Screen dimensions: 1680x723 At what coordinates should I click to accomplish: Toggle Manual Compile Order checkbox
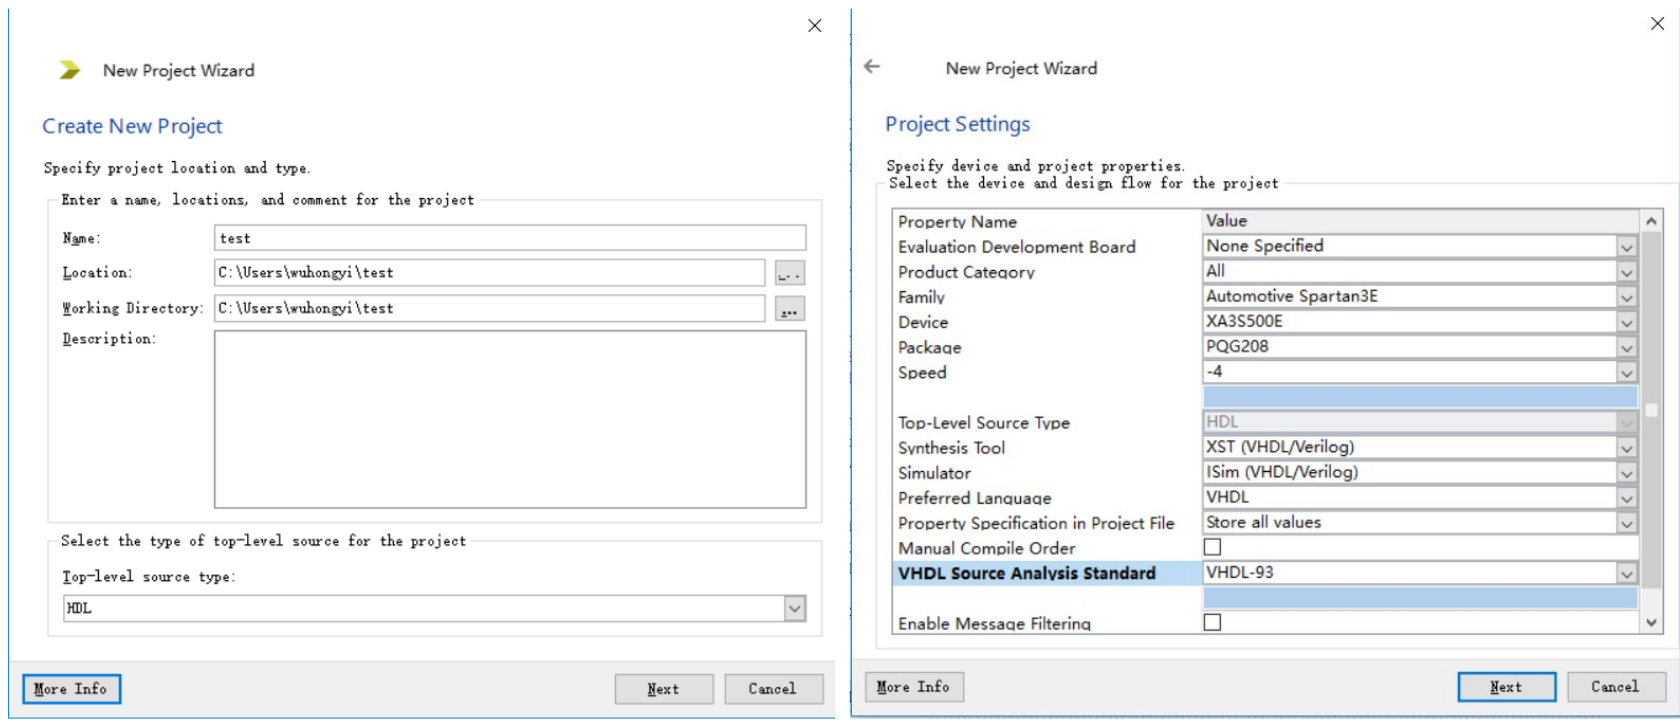pyautogui.click(x=1212, y=547)
